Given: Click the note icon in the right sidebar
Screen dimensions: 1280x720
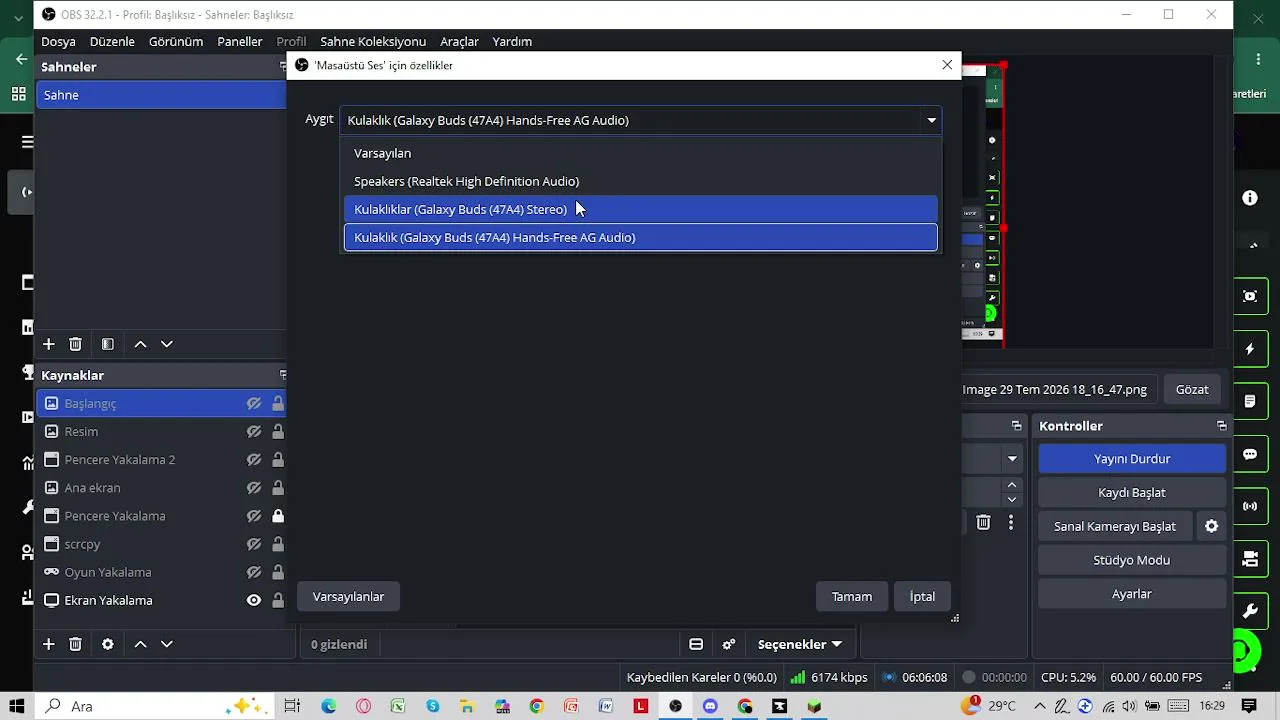Looking at the screenshot, I should tap(1250, 401).
